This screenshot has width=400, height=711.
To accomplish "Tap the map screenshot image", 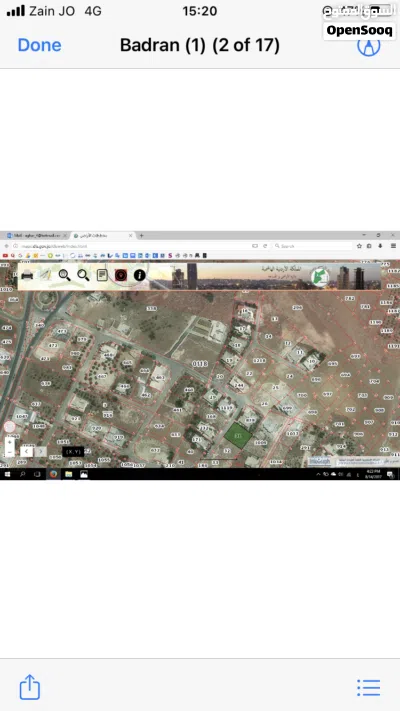I will click(200, 356).
